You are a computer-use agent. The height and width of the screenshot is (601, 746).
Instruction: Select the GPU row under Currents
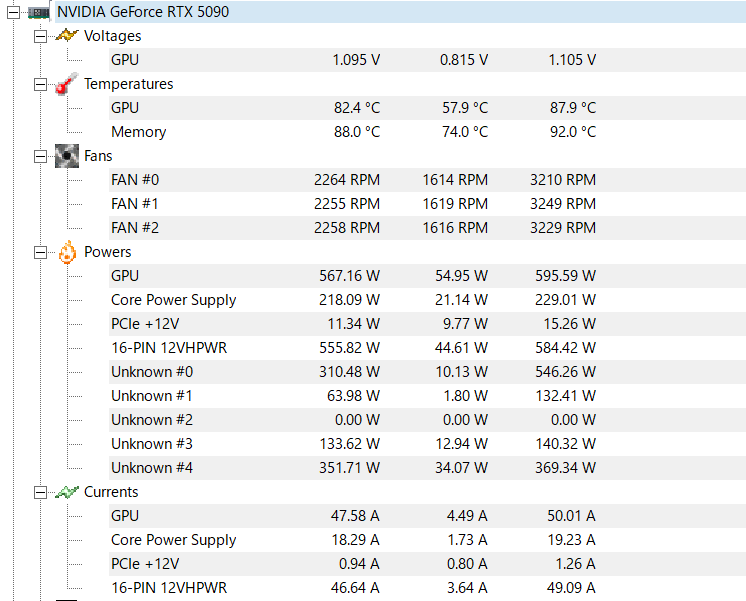click(427, 516)
